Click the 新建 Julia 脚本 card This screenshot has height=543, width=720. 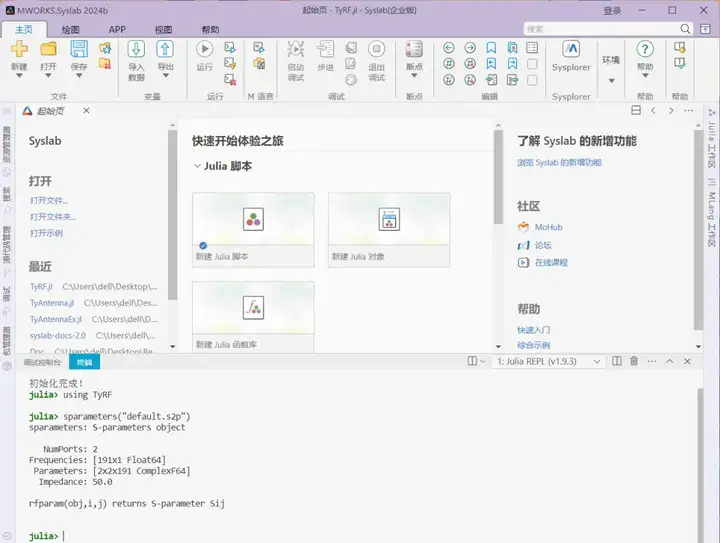[x=253, y=230]
